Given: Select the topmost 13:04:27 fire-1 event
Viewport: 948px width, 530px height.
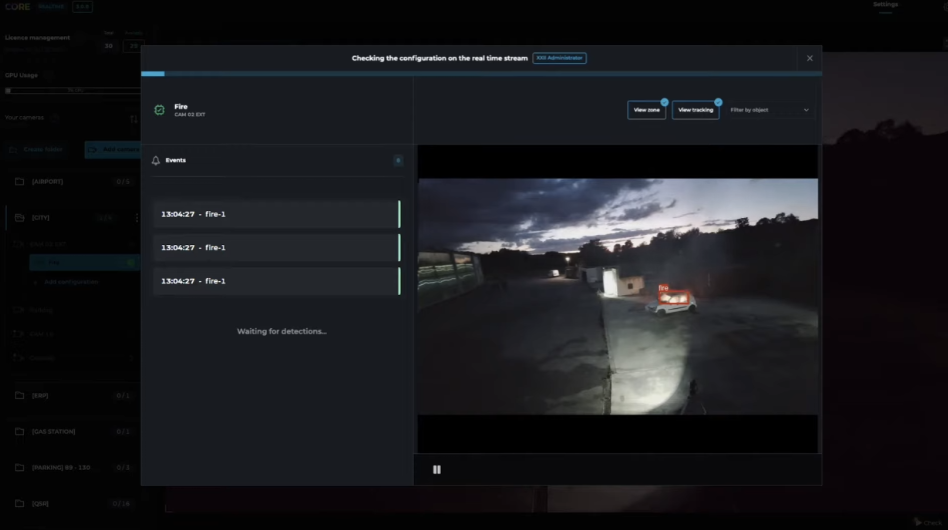Looking at the screenshot, I should [277, 214].
